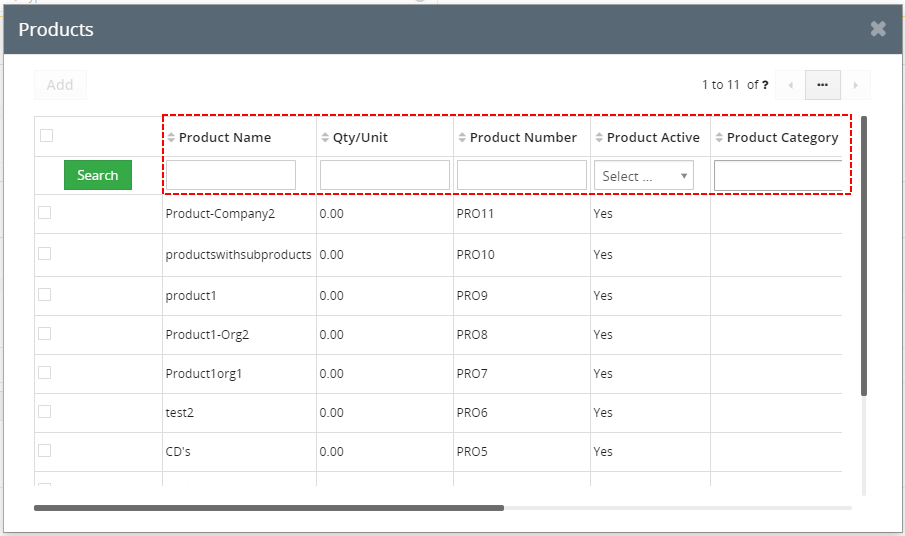The width and height of the screenshot is (905, 536).
Task: Sort by Product Category column arrows
Action: click(719, 137)
